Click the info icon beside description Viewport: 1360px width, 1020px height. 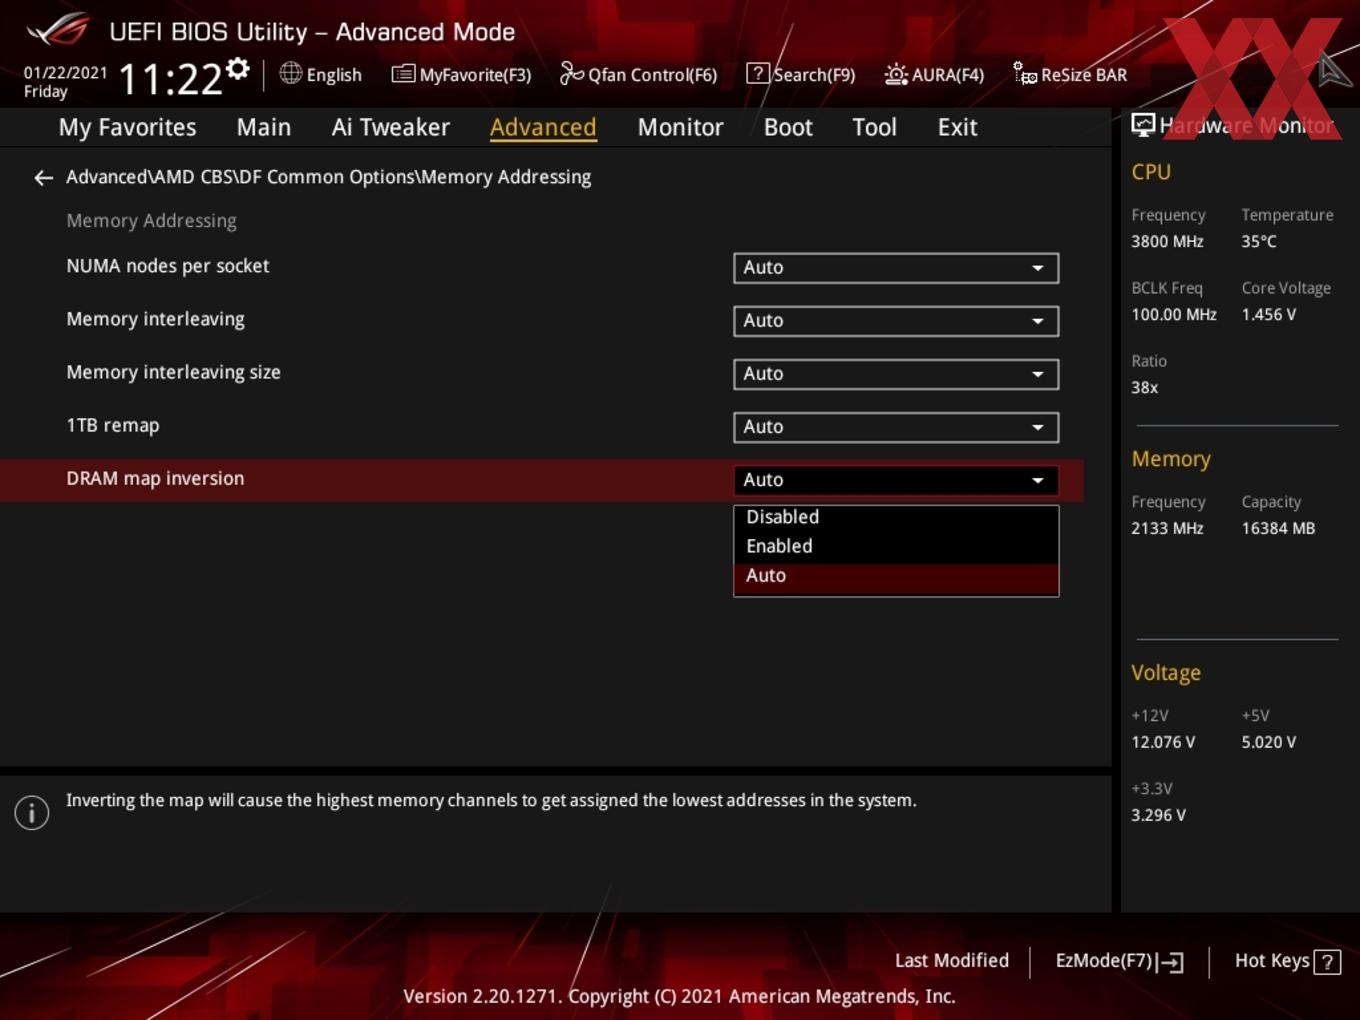32,812
